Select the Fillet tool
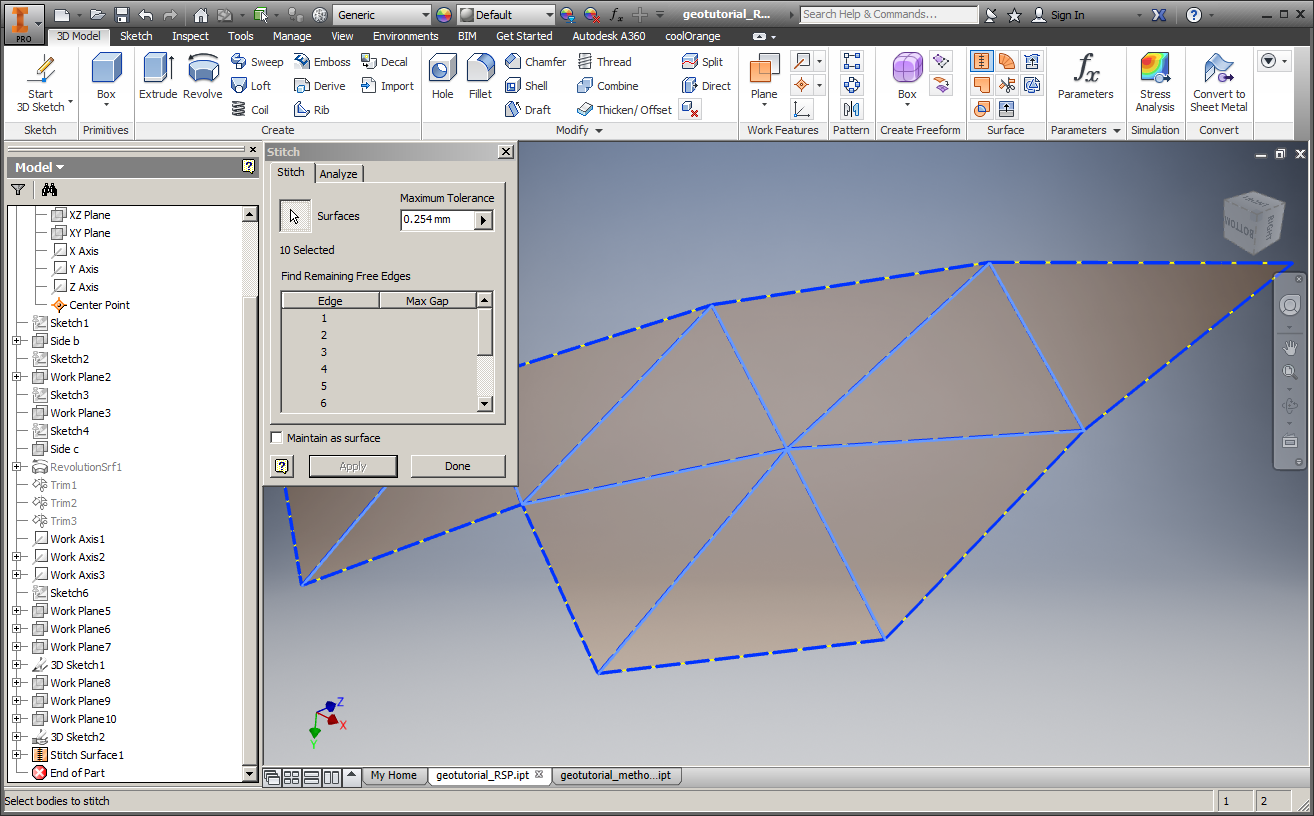The height and width of the screenshot is (816, 1314). coord(480,77)
